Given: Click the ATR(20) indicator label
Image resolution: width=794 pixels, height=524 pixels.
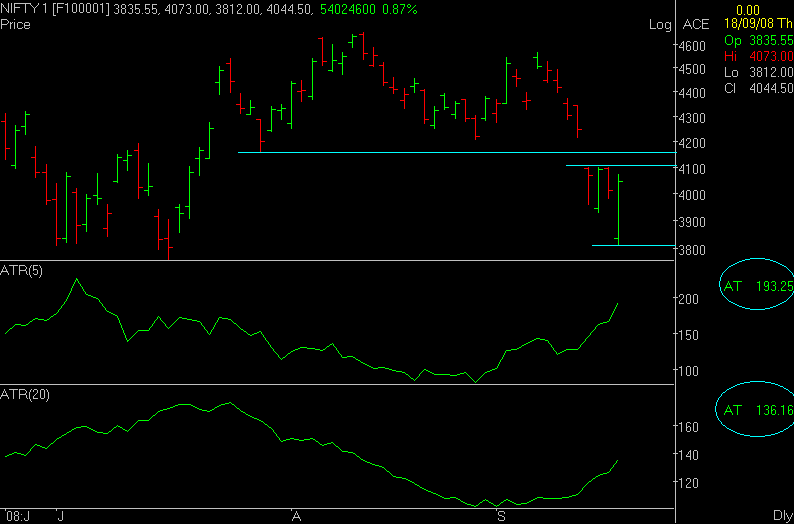Looking at the screenshot, I should 25,394.
